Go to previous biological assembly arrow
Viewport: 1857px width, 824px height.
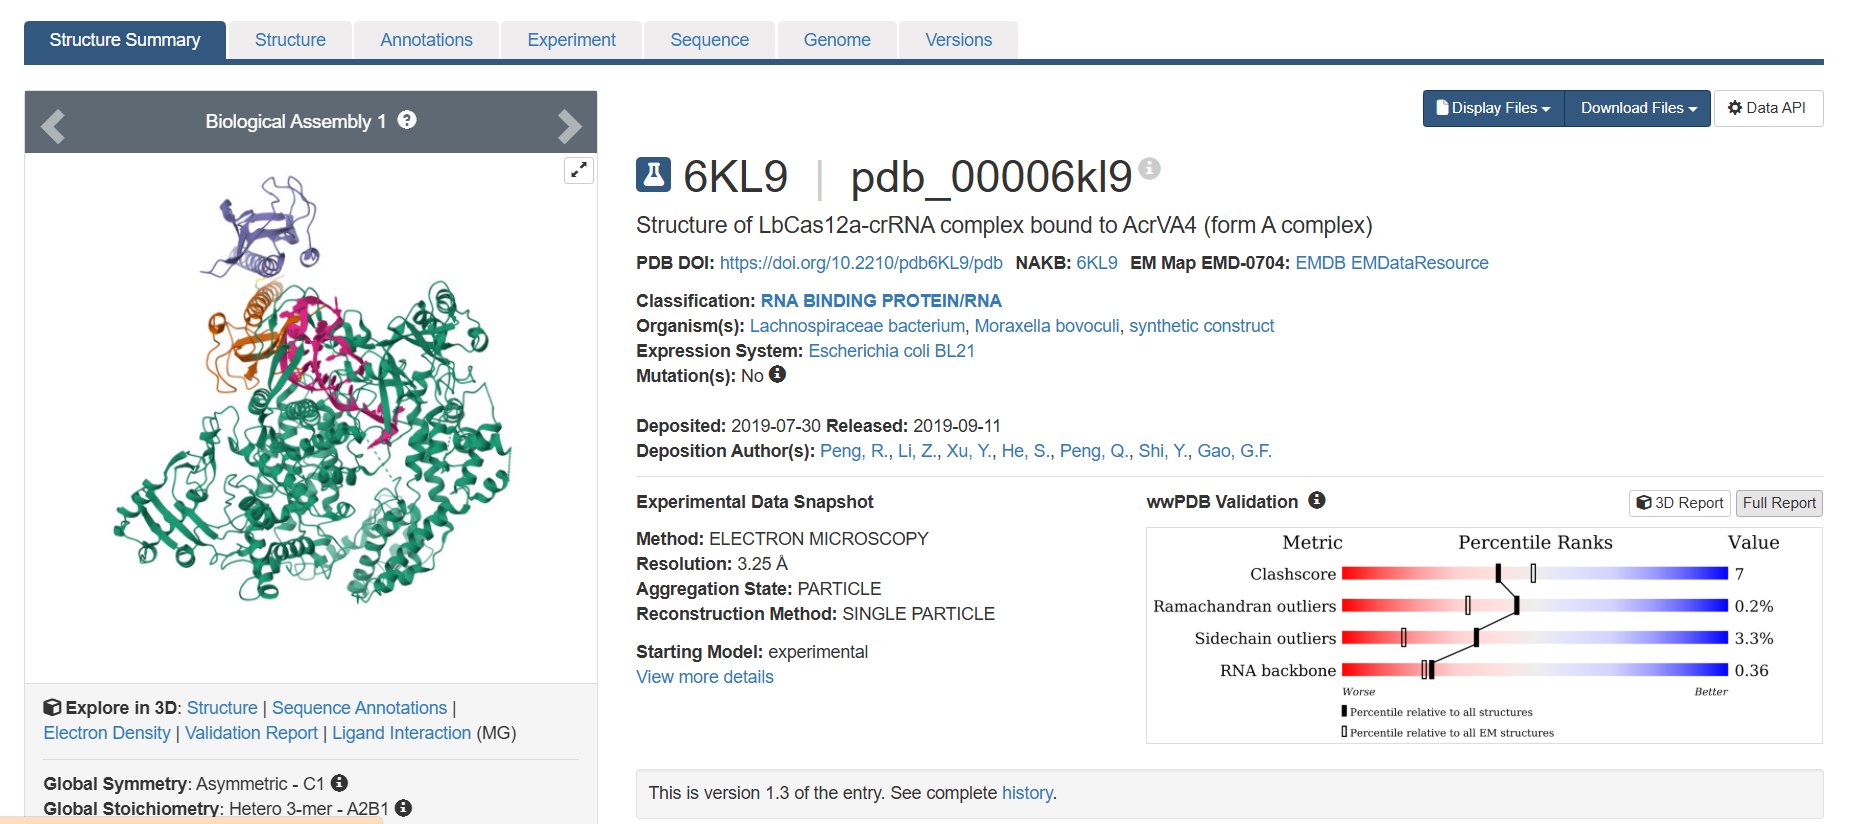(x=53, y=126)
